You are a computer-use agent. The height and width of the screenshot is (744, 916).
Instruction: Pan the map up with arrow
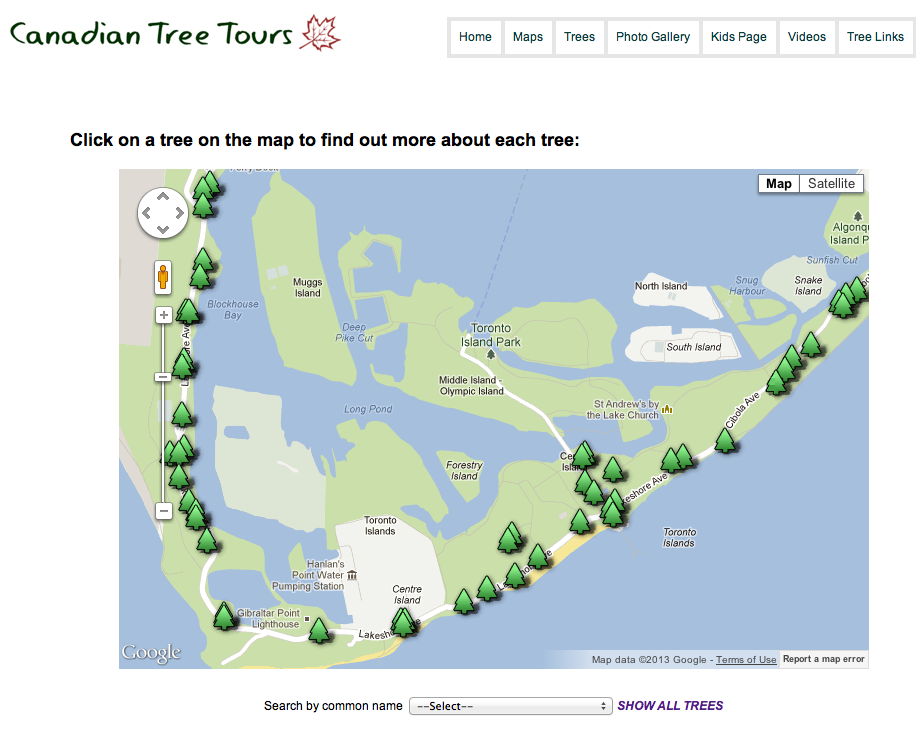click(163, 196)
